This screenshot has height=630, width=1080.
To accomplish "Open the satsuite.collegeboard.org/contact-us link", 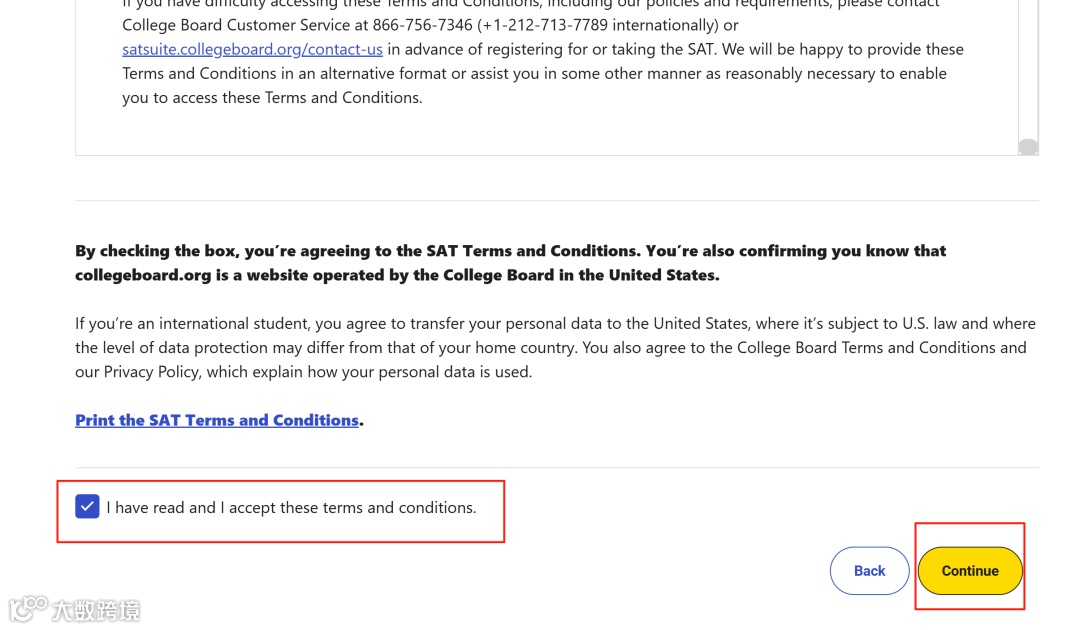I will (252, 49).
